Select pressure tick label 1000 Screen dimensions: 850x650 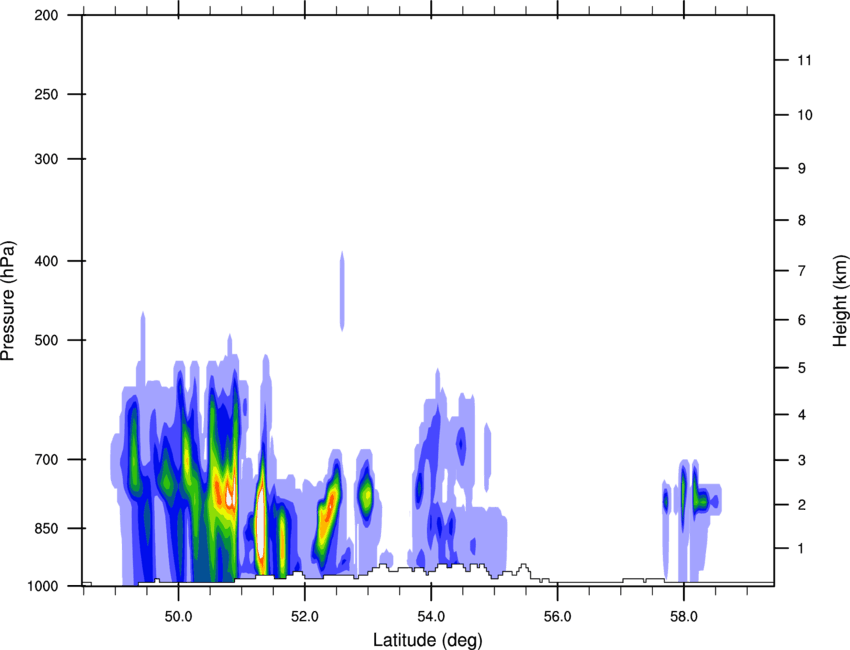[42, 586]
